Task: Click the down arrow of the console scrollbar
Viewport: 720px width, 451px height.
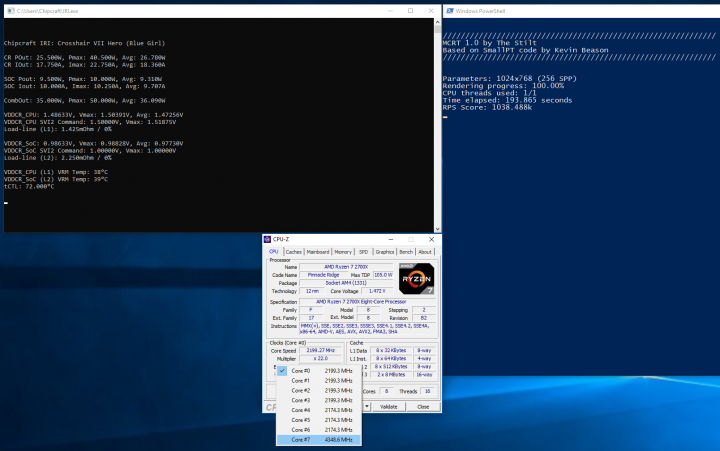Action: pos(438,229)
